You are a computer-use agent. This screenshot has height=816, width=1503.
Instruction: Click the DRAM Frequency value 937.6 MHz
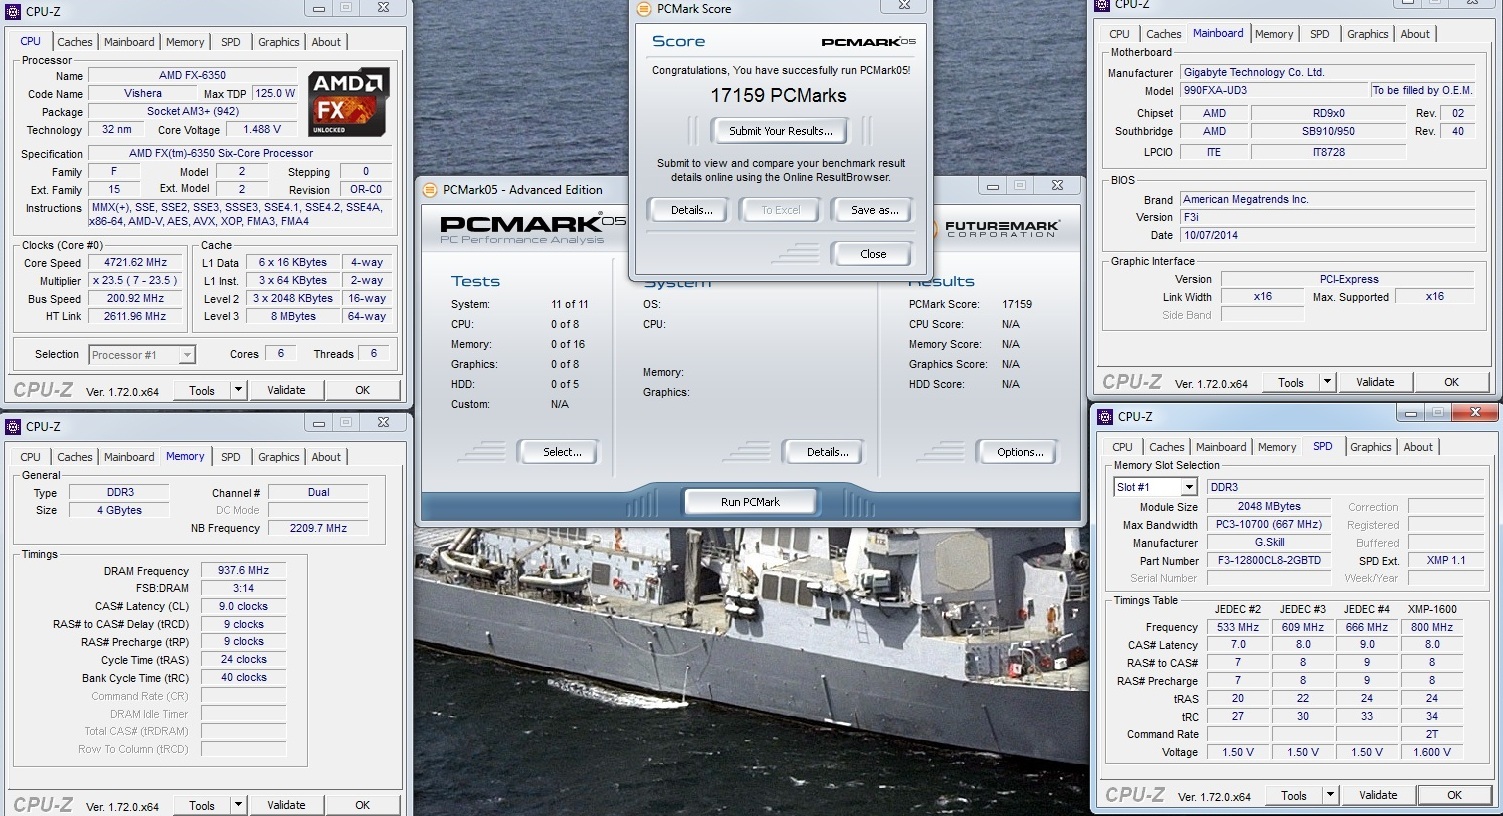(243, 570)
